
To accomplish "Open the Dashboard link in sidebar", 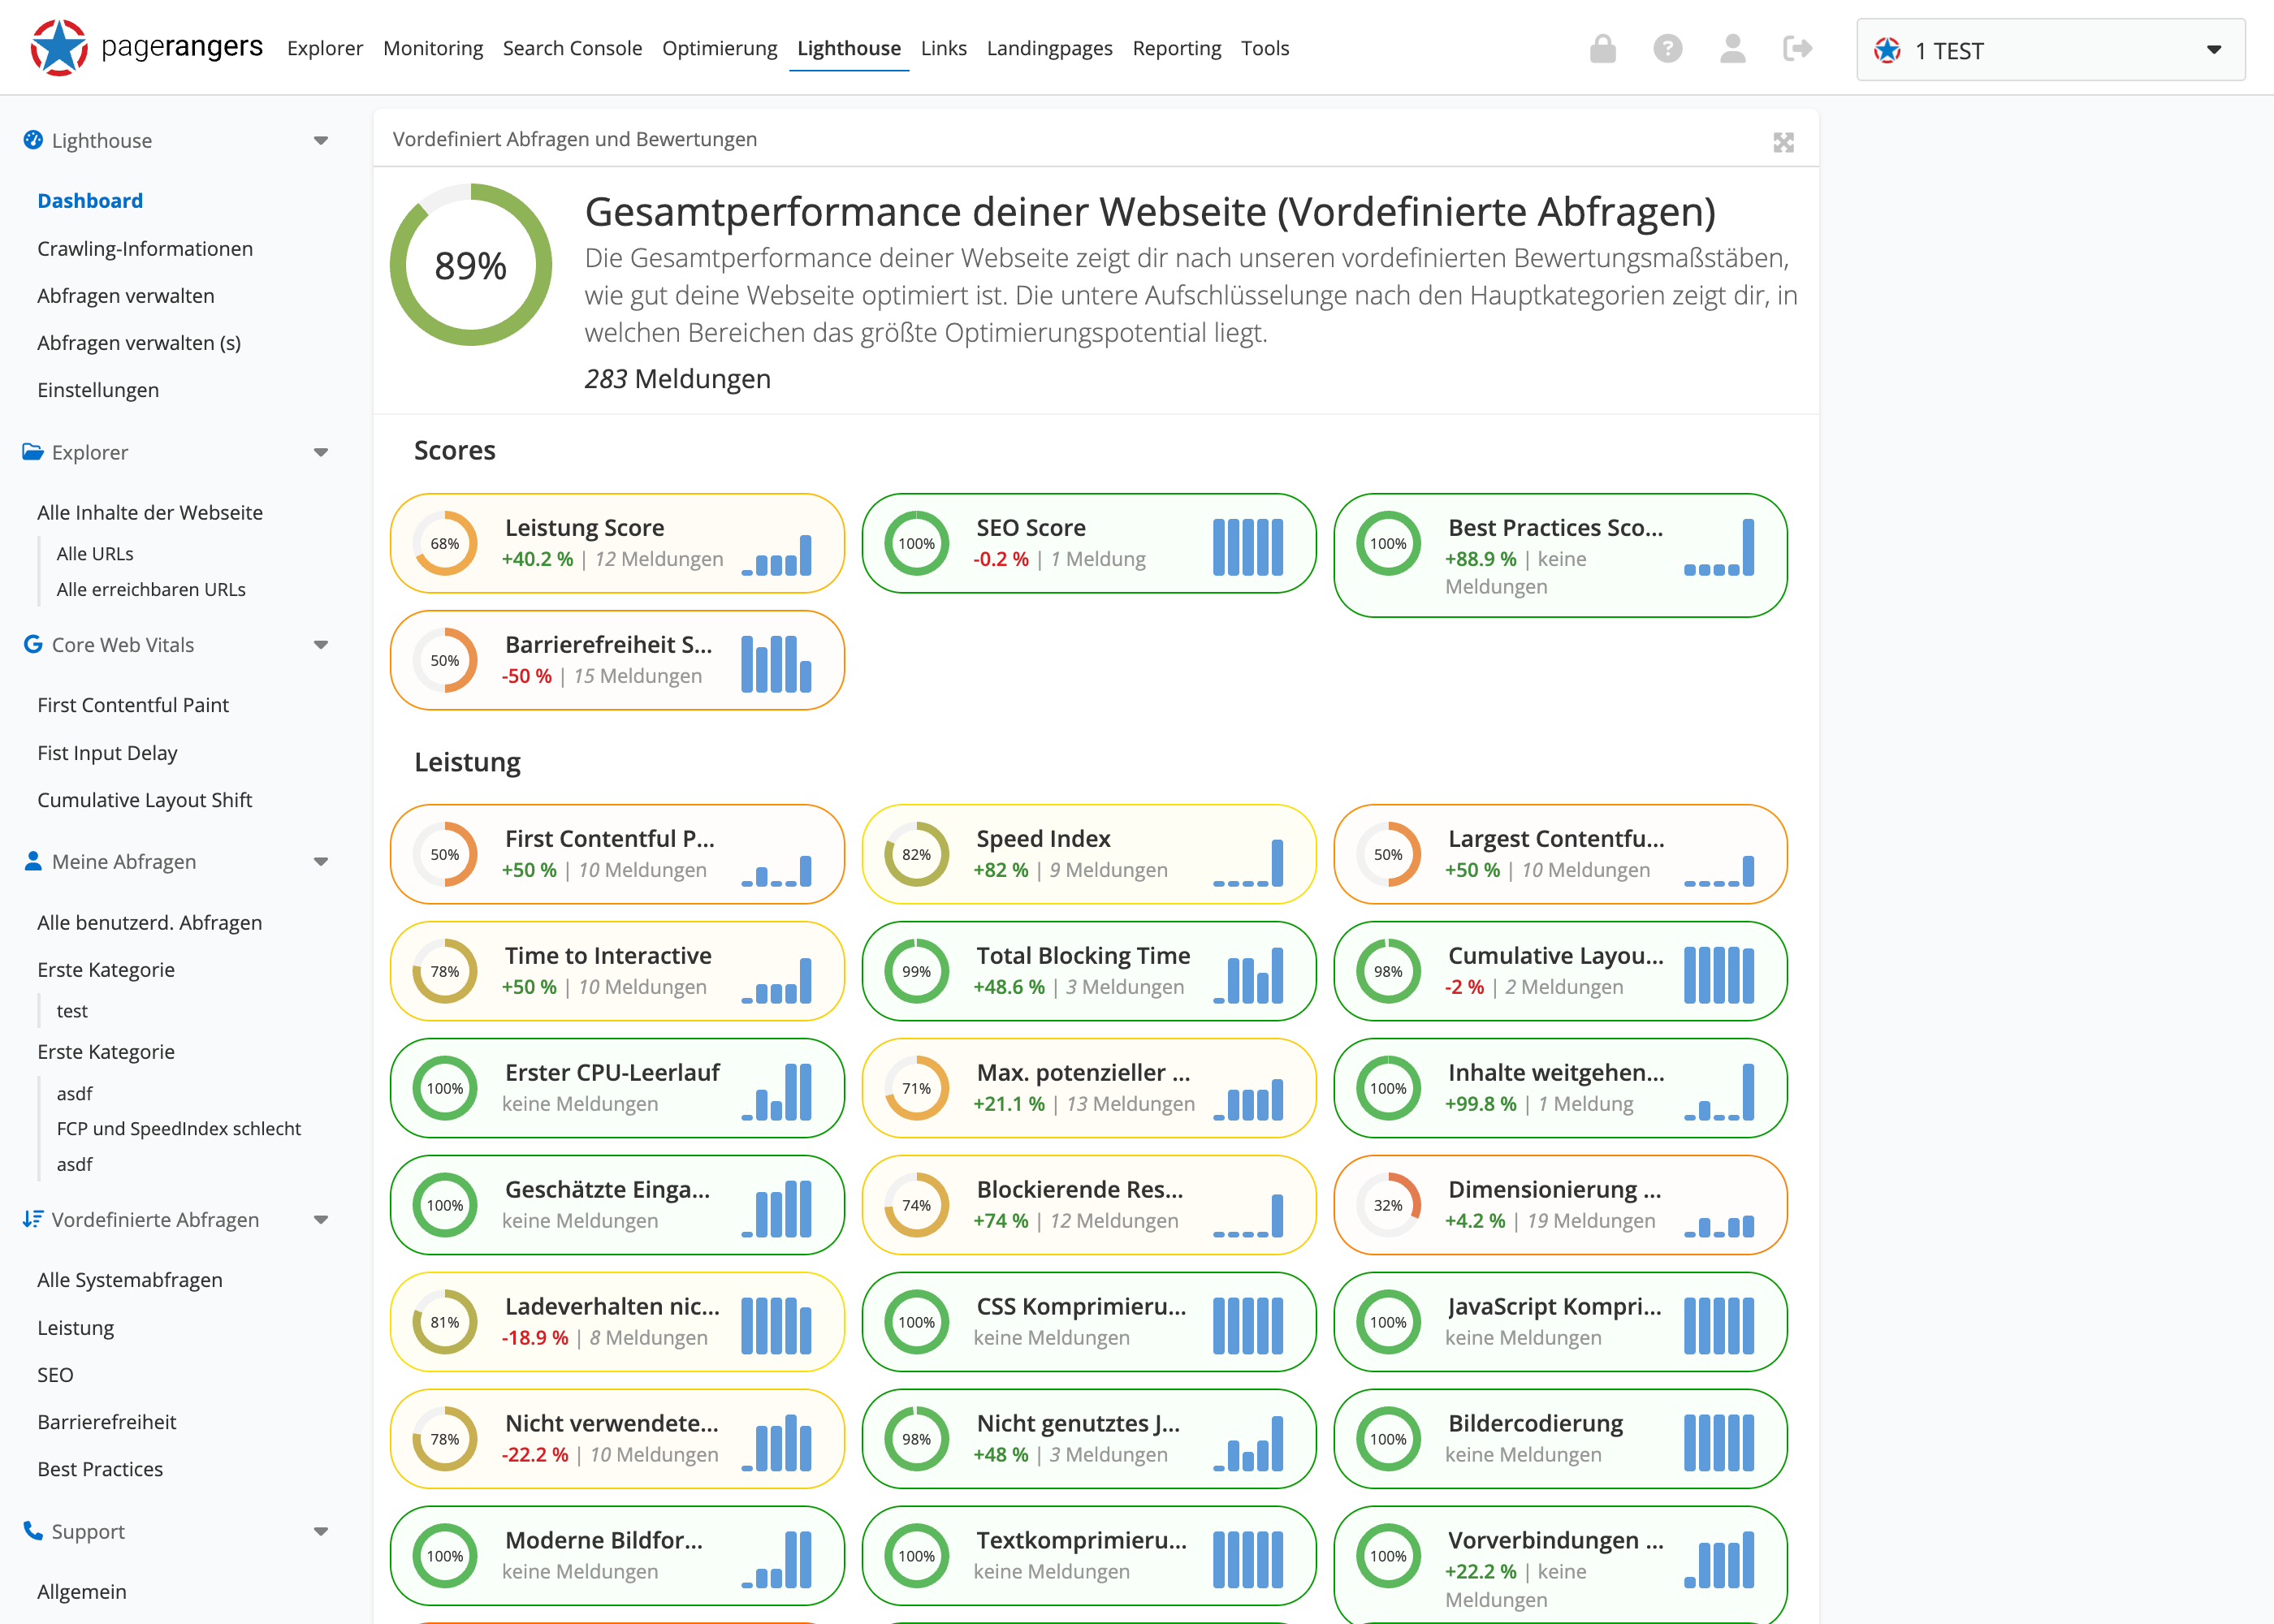I will pyautogui.click(x=90, y=200).
